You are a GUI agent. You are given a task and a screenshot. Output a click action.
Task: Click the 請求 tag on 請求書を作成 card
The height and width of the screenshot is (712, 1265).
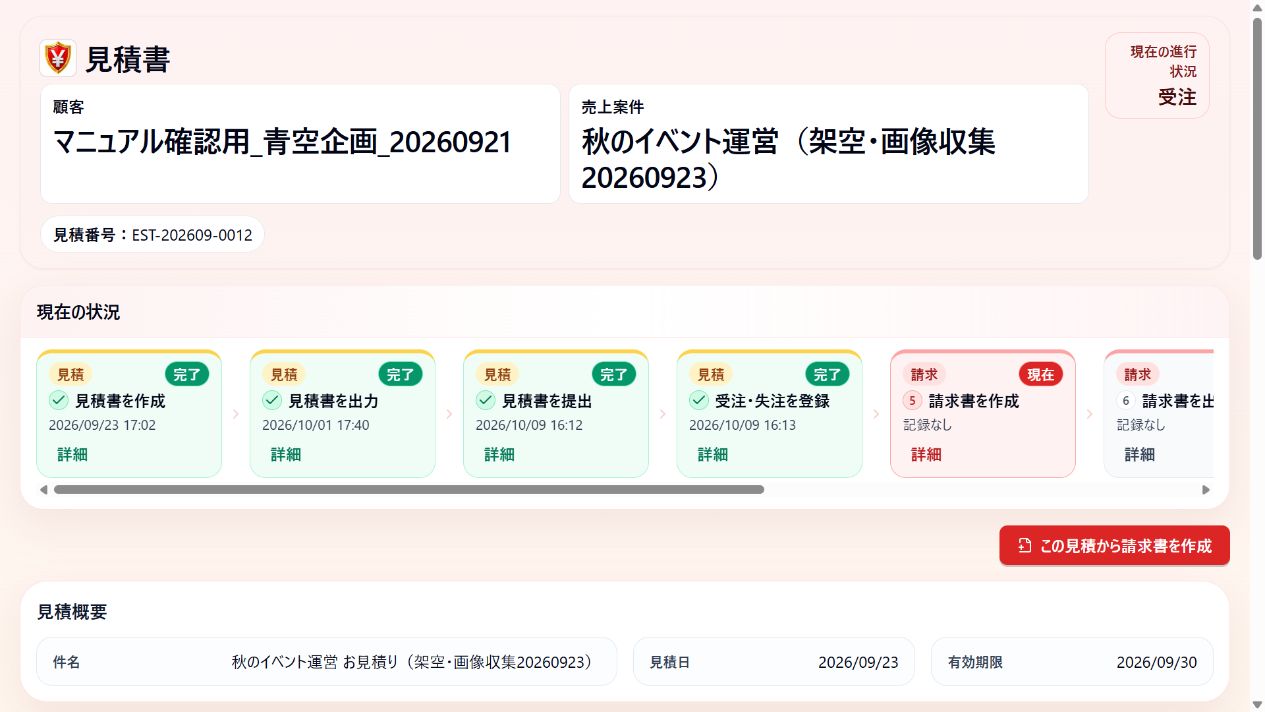924,374
